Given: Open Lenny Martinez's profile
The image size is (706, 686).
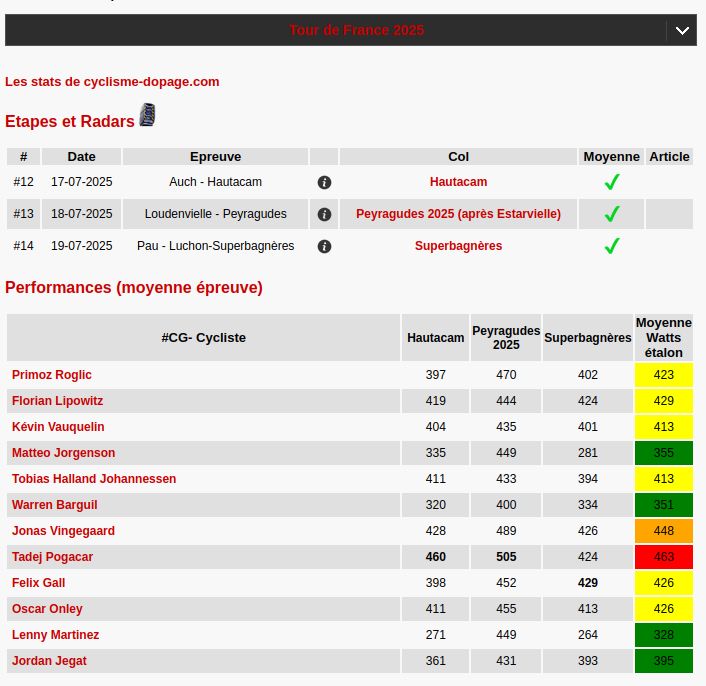Looking at the screenshot, I should [55, 635].
